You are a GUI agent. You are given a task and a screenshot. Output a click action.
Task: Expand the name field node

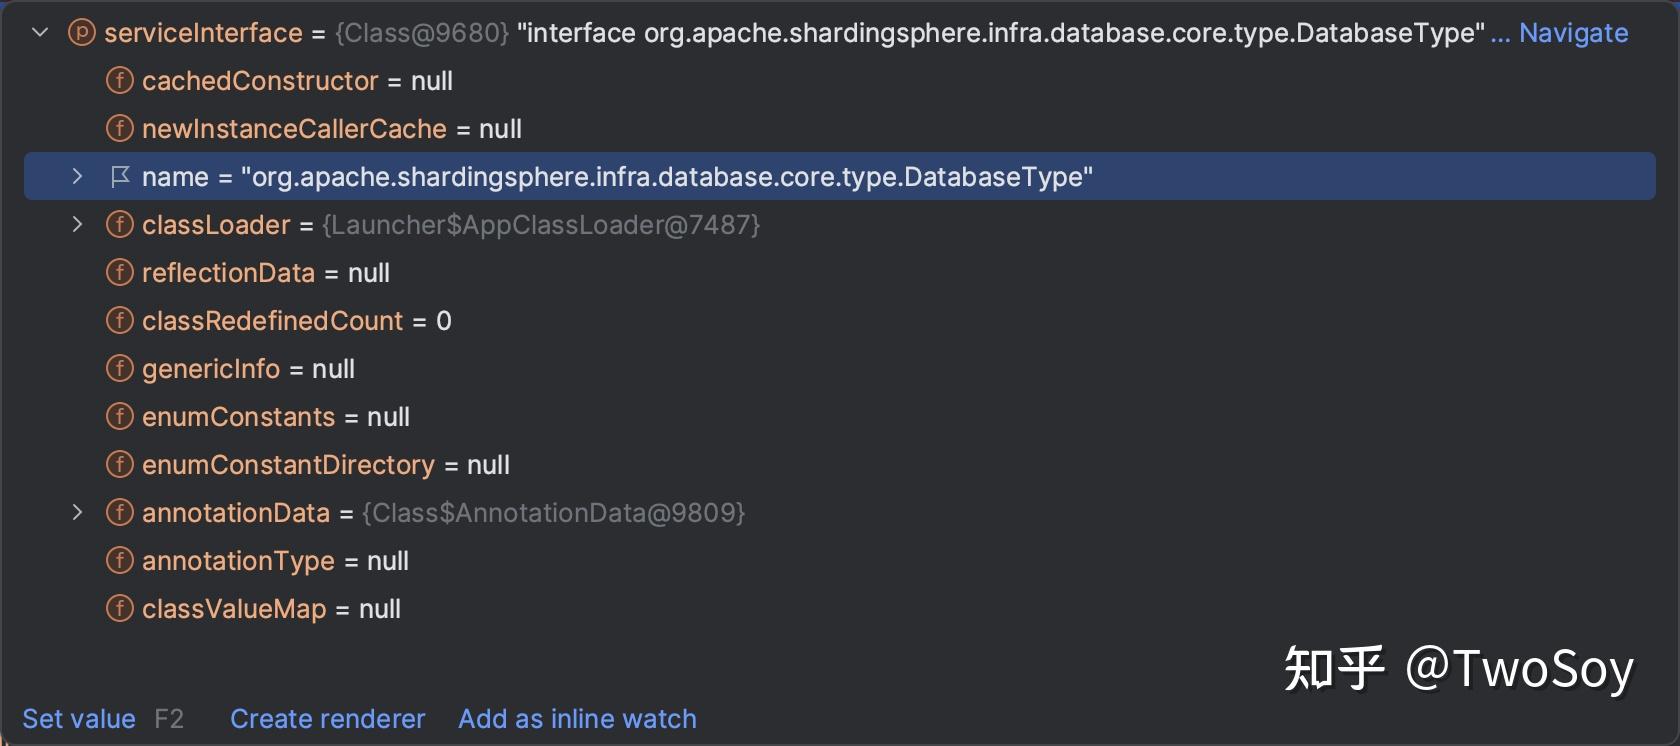pyautogui.click(x=78, y=176)
